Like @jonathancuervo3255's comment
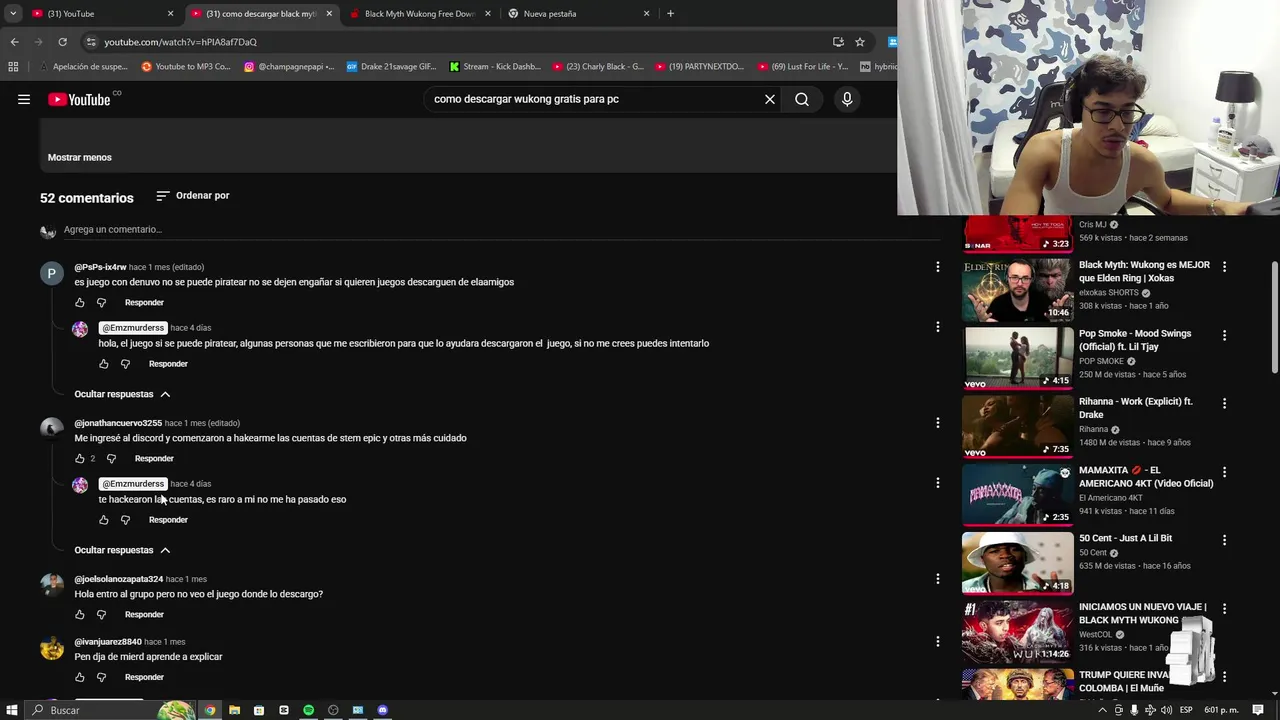Viewport: 1280px width, 720px height. point(80,458)
